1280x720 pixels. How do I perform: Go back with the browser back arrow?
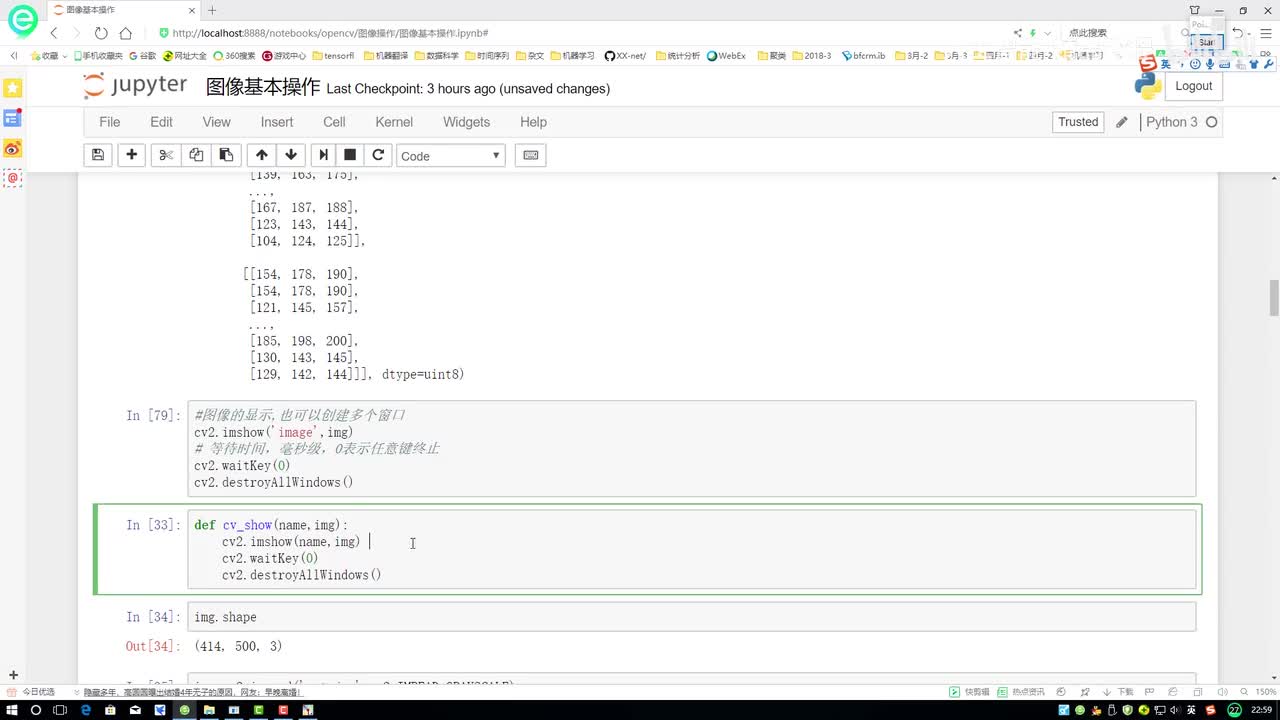point(54,33)
